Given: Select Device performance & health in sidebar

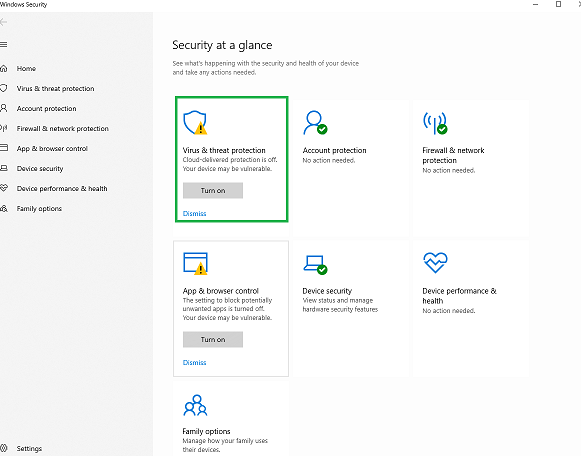Looking at the screenshot, I should click(x=62, y=189).
